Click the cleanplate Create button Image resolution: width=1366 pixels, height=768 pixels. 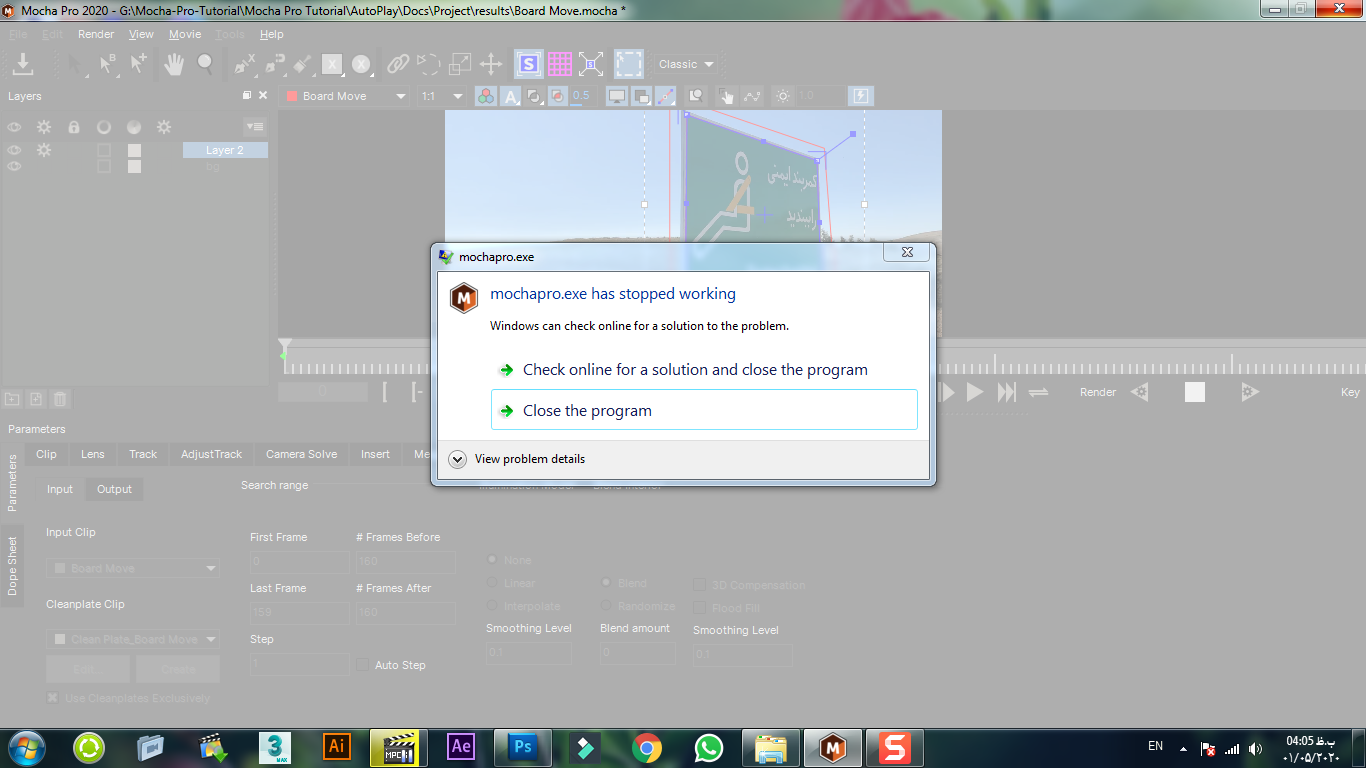coord(178,669)
